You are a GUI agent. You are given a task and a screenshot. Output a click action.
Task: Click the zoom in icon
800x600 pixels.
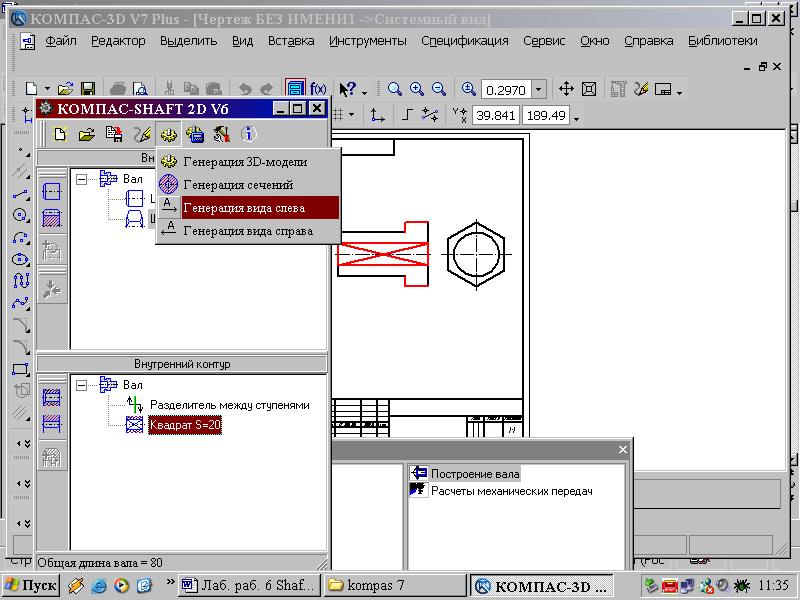pos(417,89)
